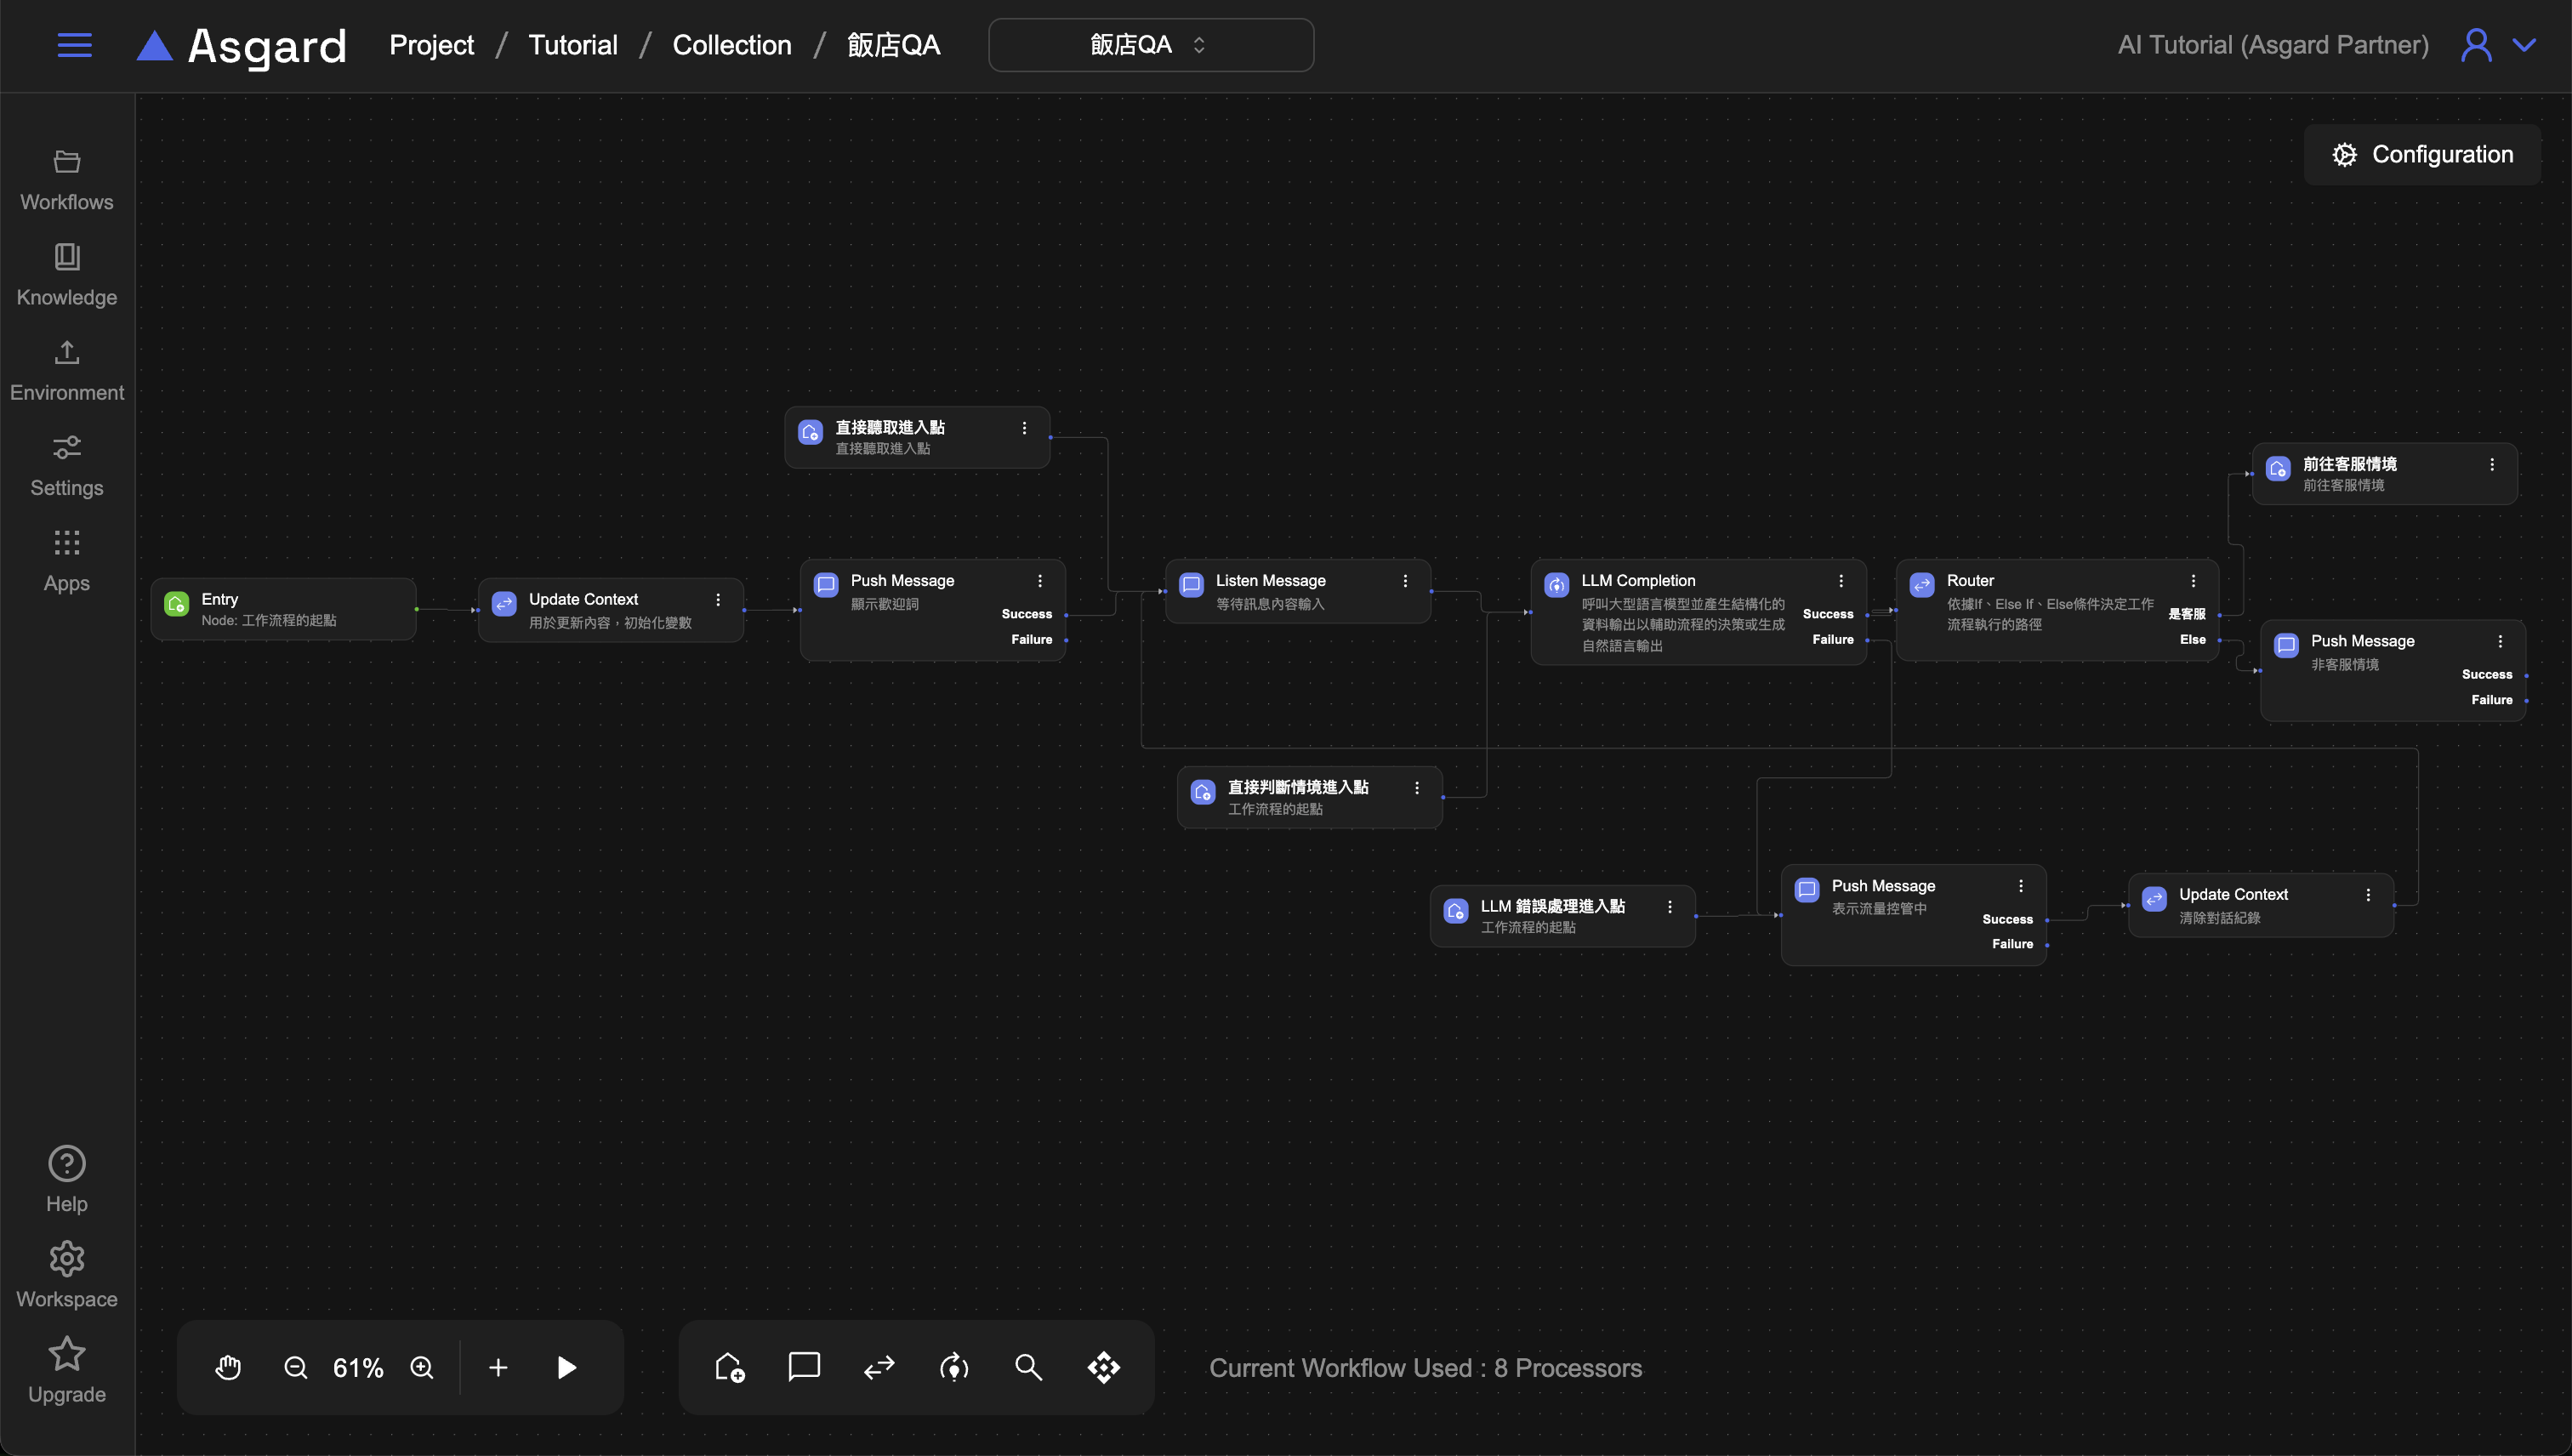Go to Knowledge in the sidebar
Screen dimensions: 2572x1456
click(x=67, y=274)
